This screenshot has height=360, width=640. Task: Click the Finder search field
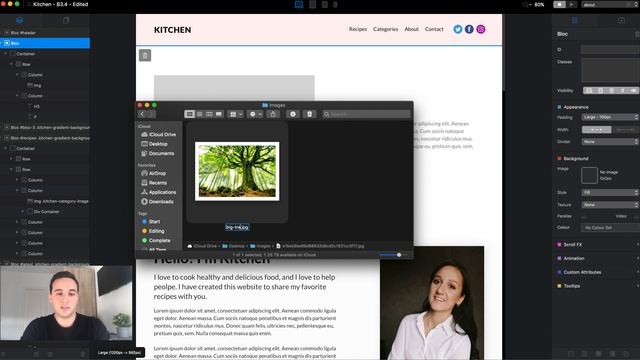pos(366,114)
